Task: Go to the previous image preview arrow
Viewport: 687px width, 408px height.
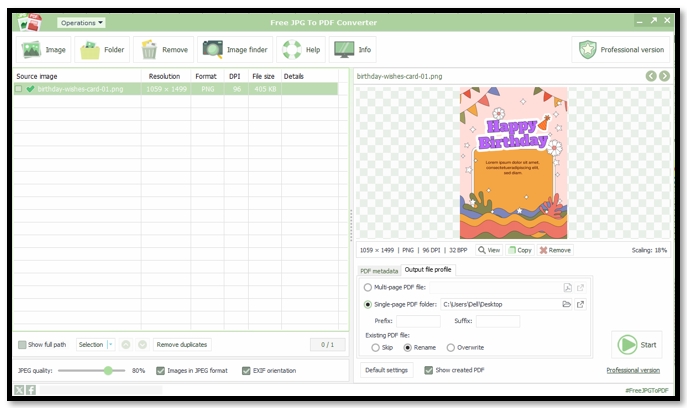Action: pos(651,76)
